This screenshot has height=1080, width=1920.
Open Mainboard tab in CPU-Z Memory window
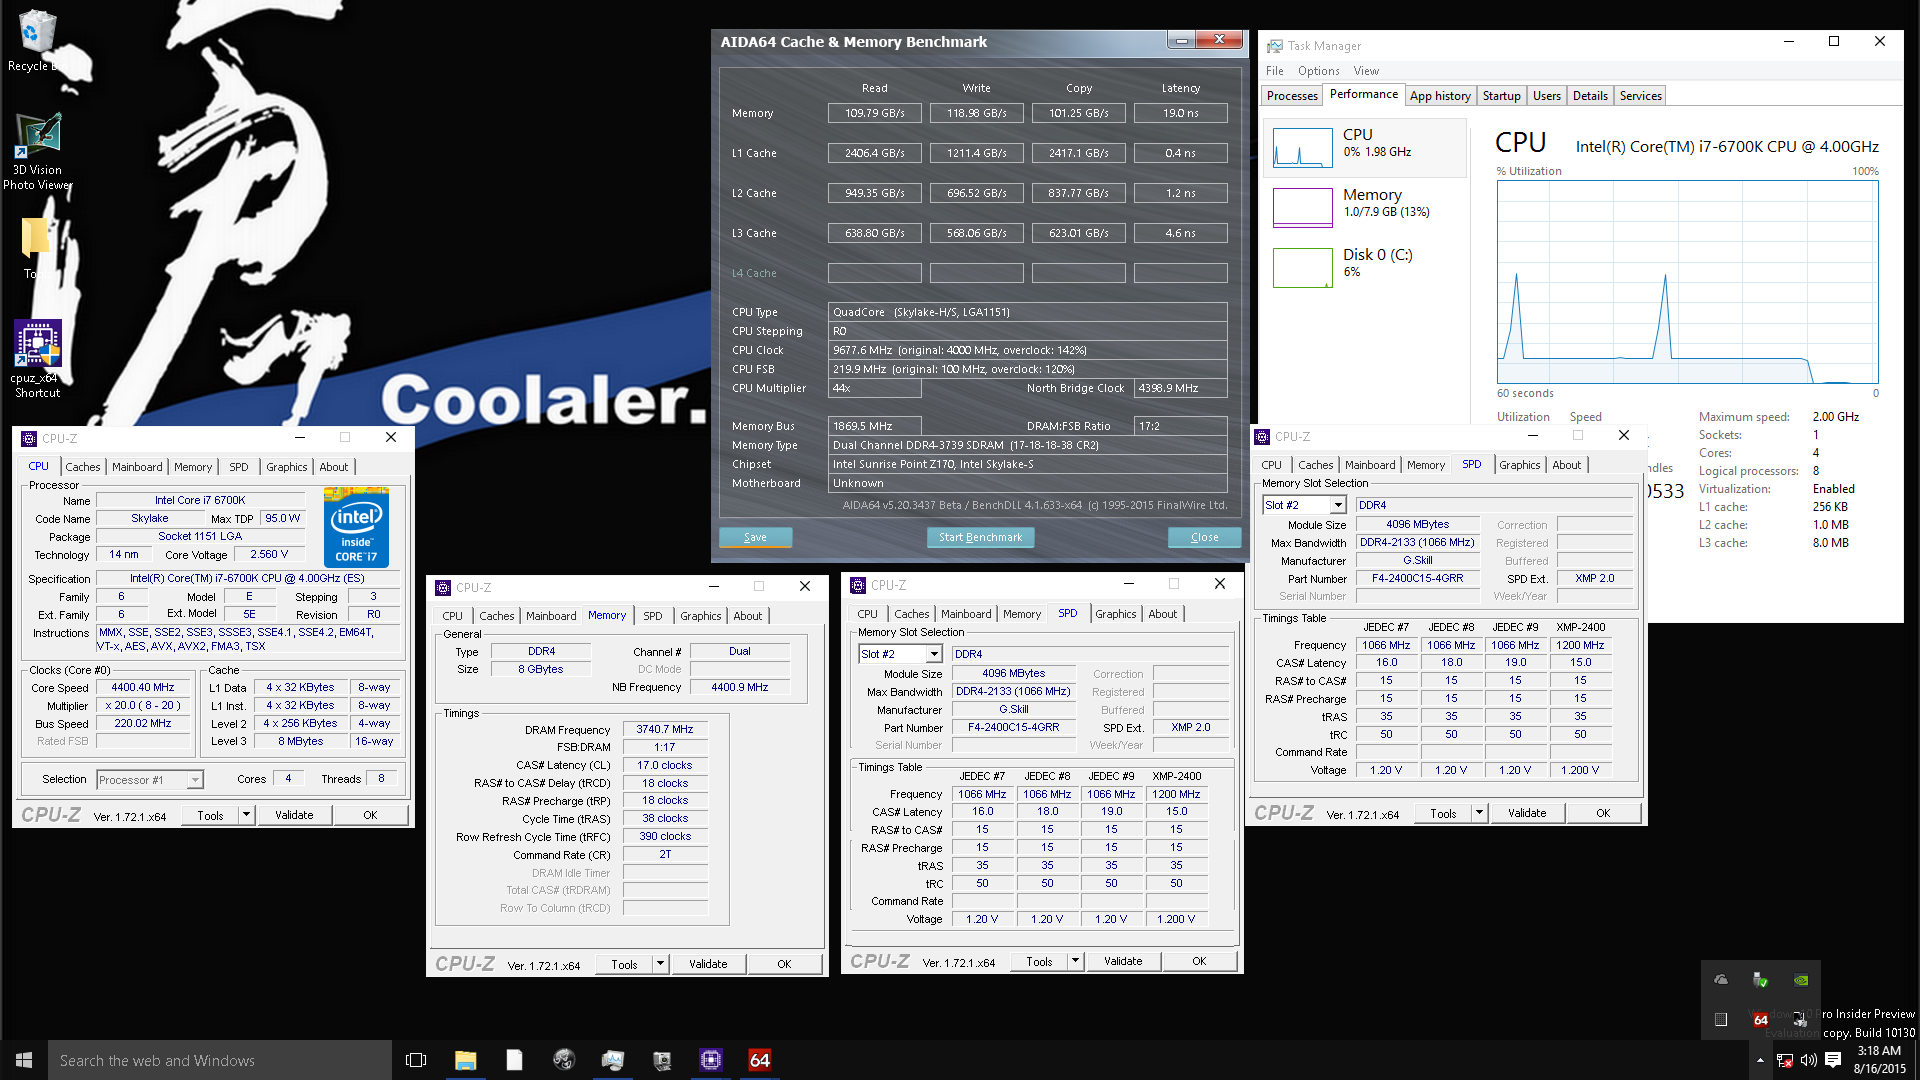pos(551,616)
